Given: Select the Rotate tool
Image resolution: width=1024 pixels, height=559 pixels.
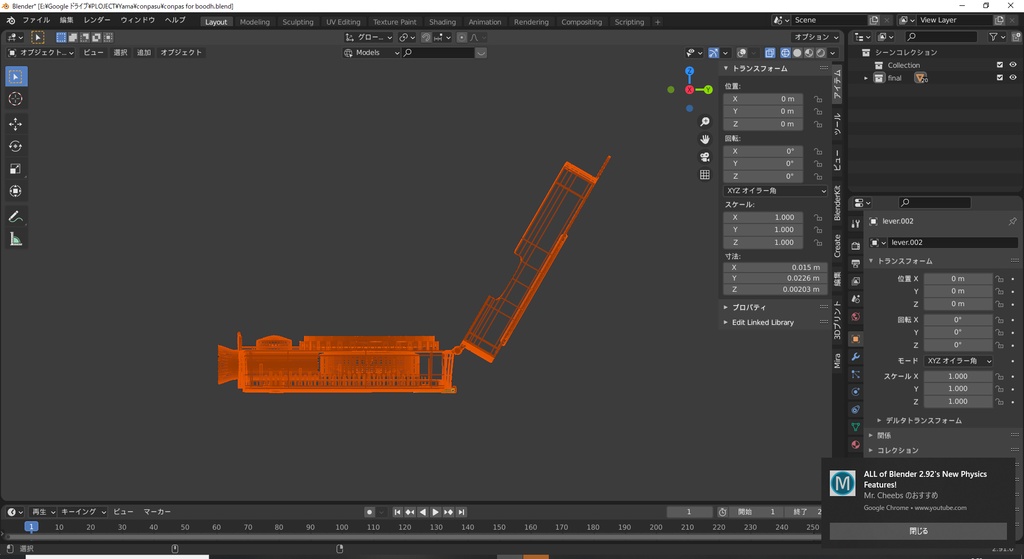Looking at the screenshot, I should click(x=16, y=146).
